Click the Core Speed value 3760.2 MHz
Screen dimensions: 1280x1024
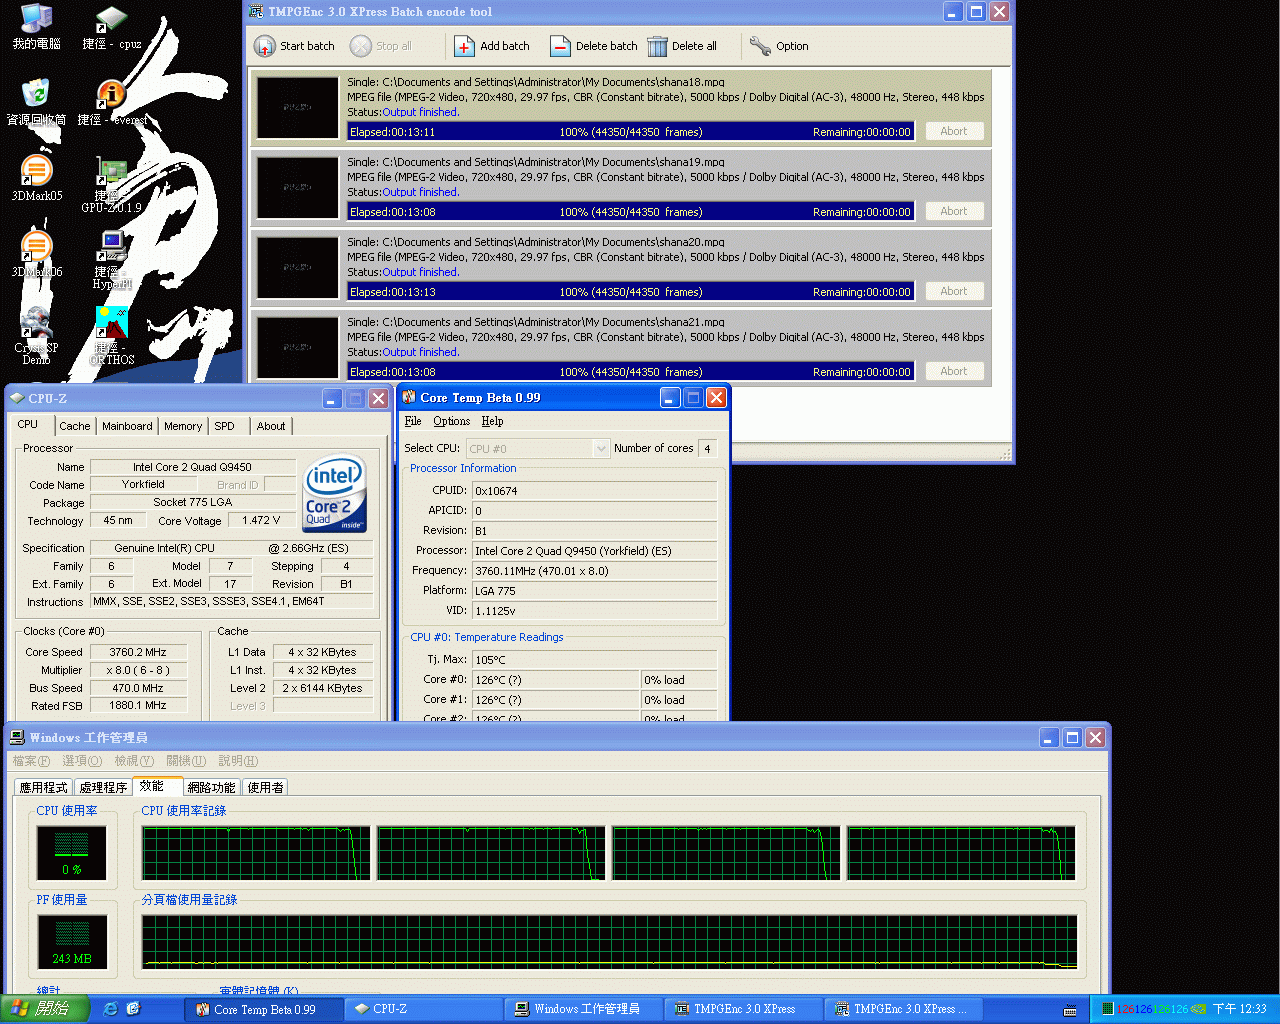pos(138,652)
